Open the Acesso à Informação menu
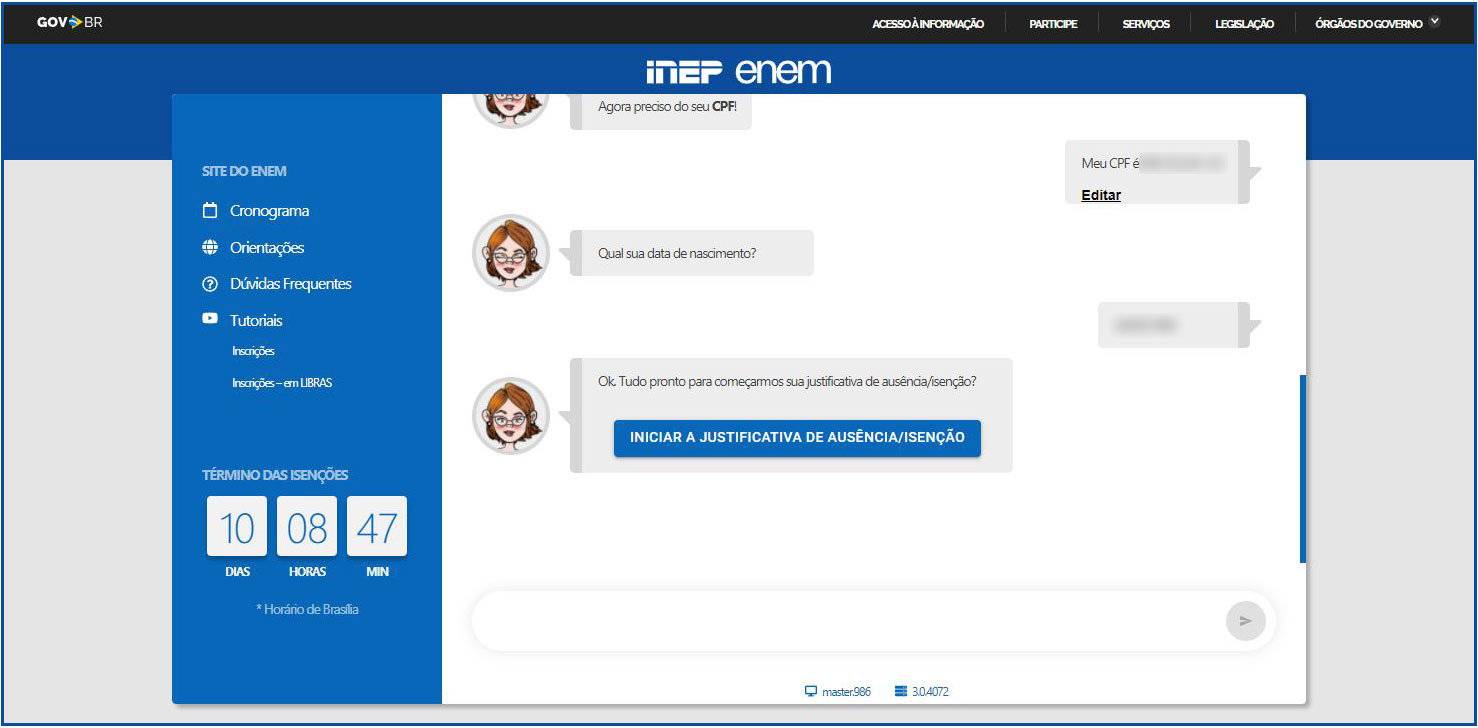This screenshot has height=728, width=1478. (x=928, y=24)
